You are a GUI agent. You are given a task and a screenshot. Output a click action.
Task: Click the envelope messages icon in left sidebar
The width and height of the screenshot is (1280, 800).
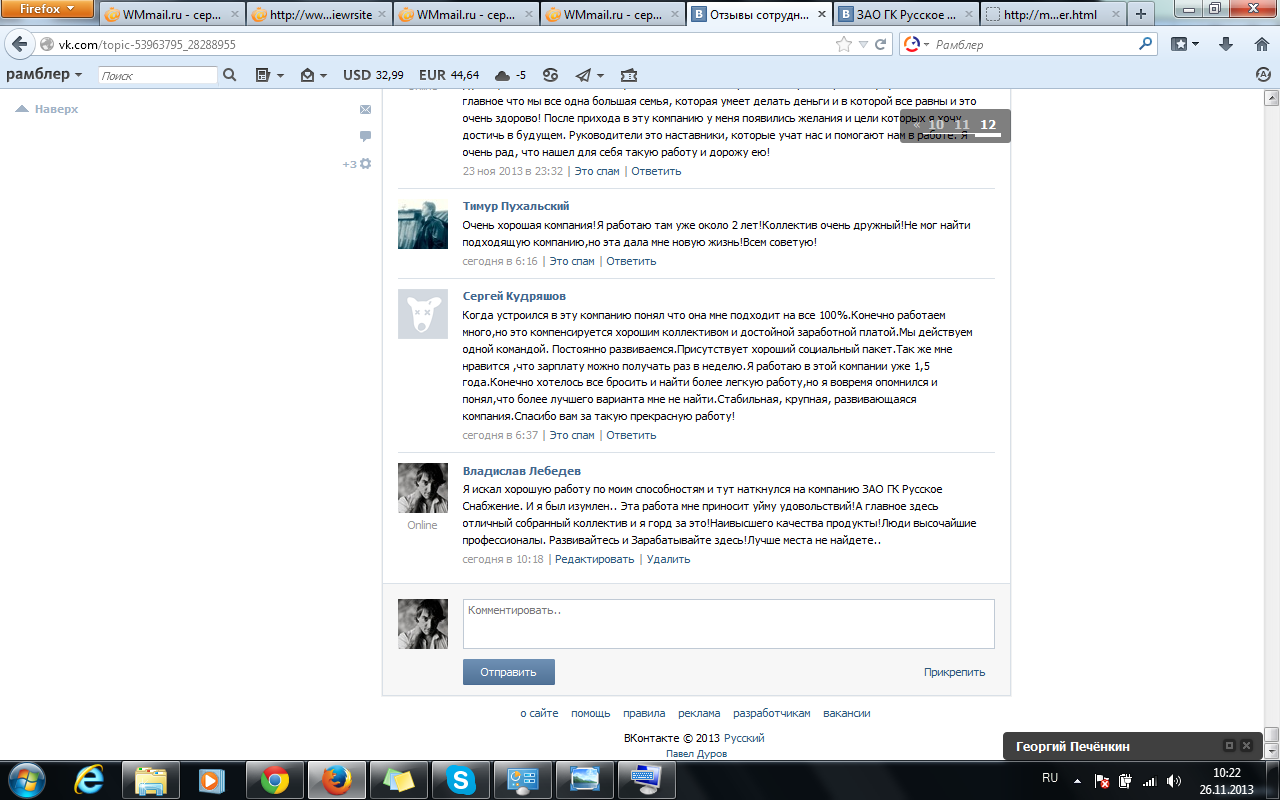[365, 109]
